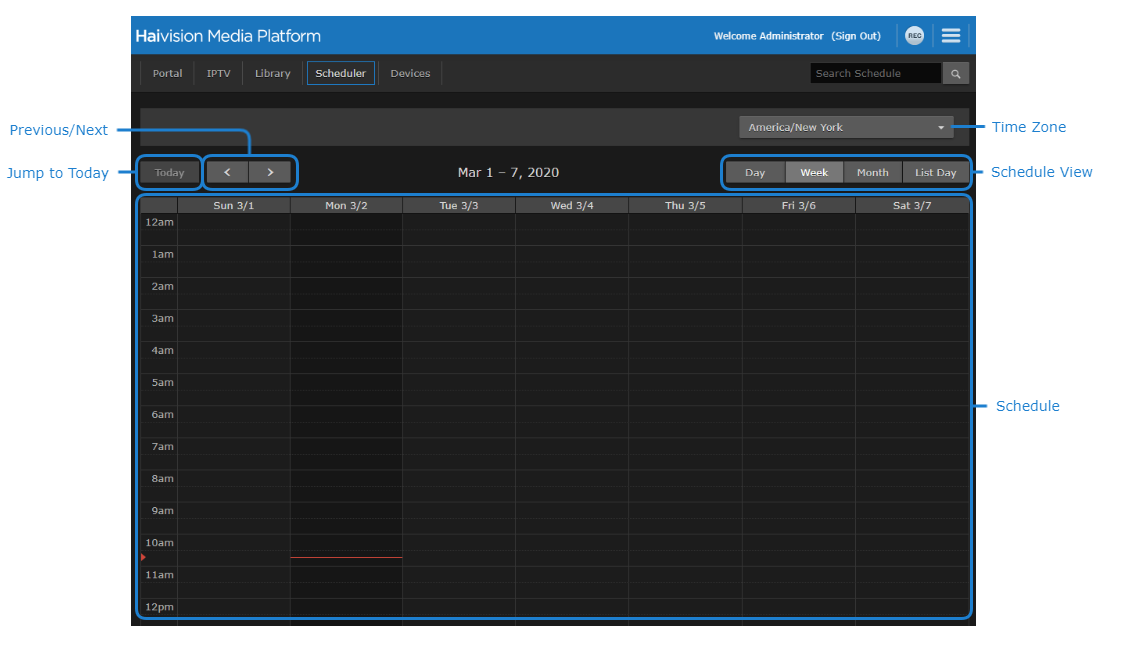Image resolution: width=1132 pixels, height=646 pixels.
Task: Click the Today button
Action: 170,172
